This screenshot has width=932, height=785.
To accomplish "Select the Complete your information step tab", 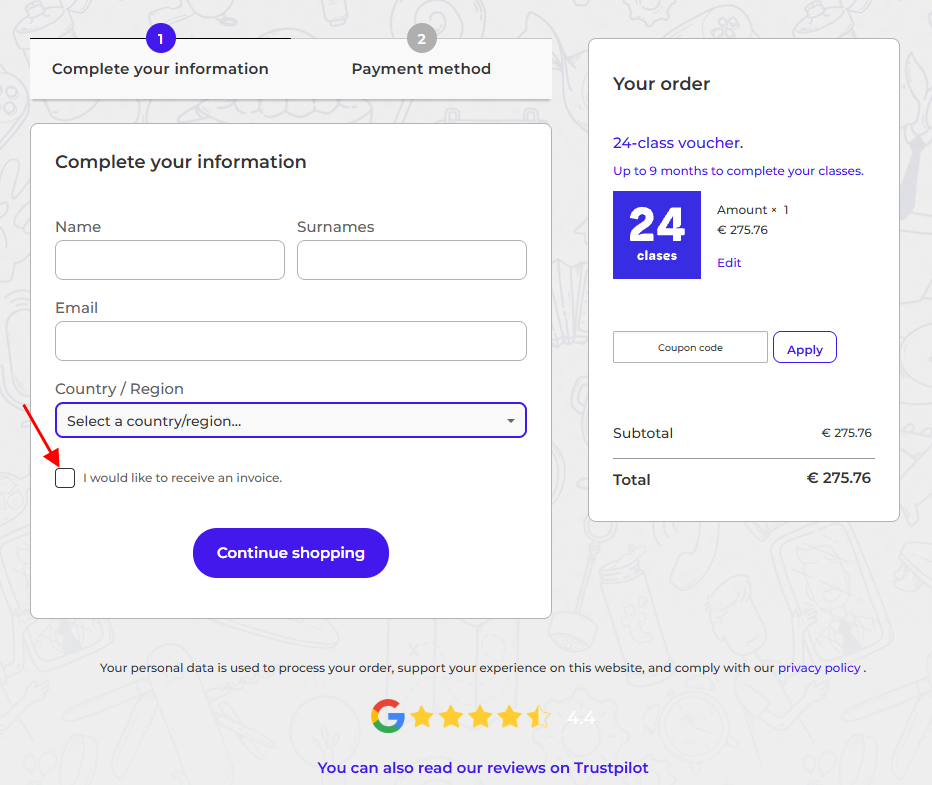I will click(160, 69).
